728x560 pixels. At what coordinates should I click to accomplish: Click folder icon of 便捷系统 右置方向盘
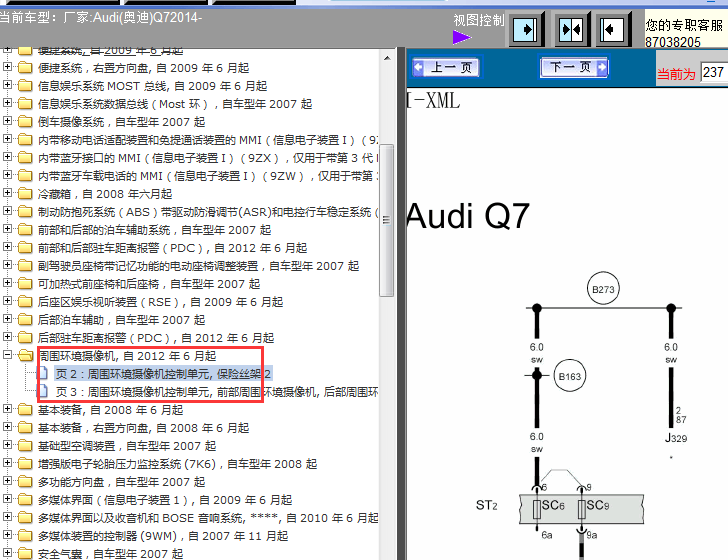25,68
